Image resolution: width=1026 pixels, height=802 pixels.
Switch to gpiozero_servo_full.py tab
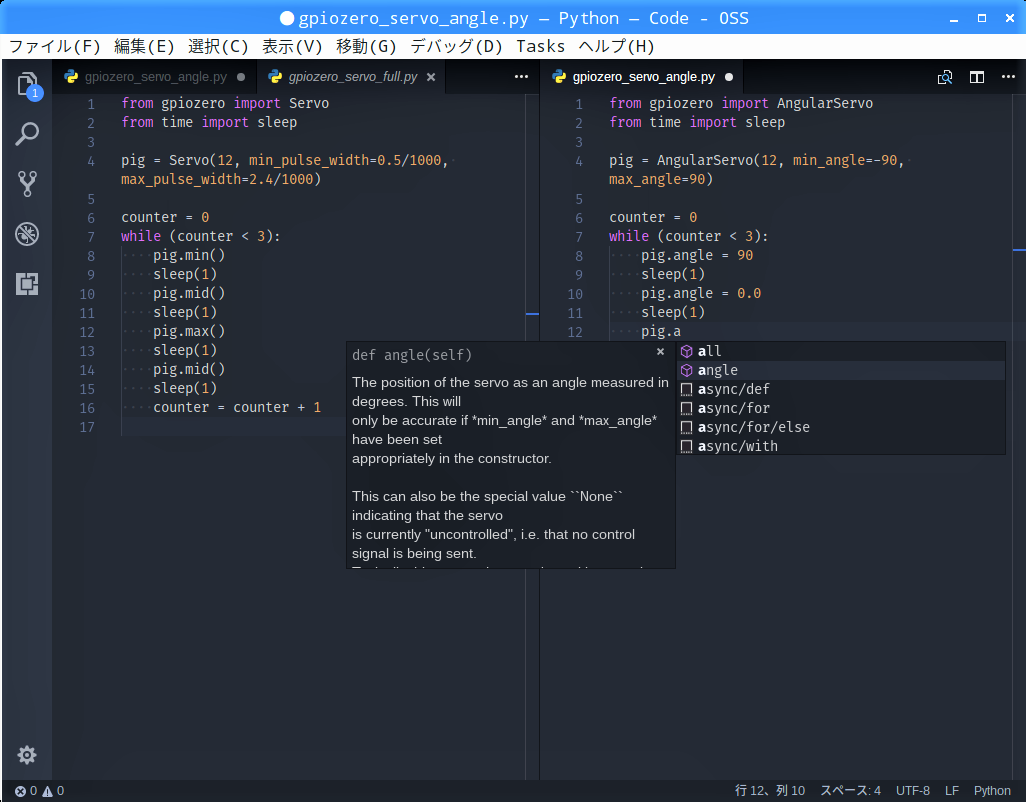[x=353, y=77]
